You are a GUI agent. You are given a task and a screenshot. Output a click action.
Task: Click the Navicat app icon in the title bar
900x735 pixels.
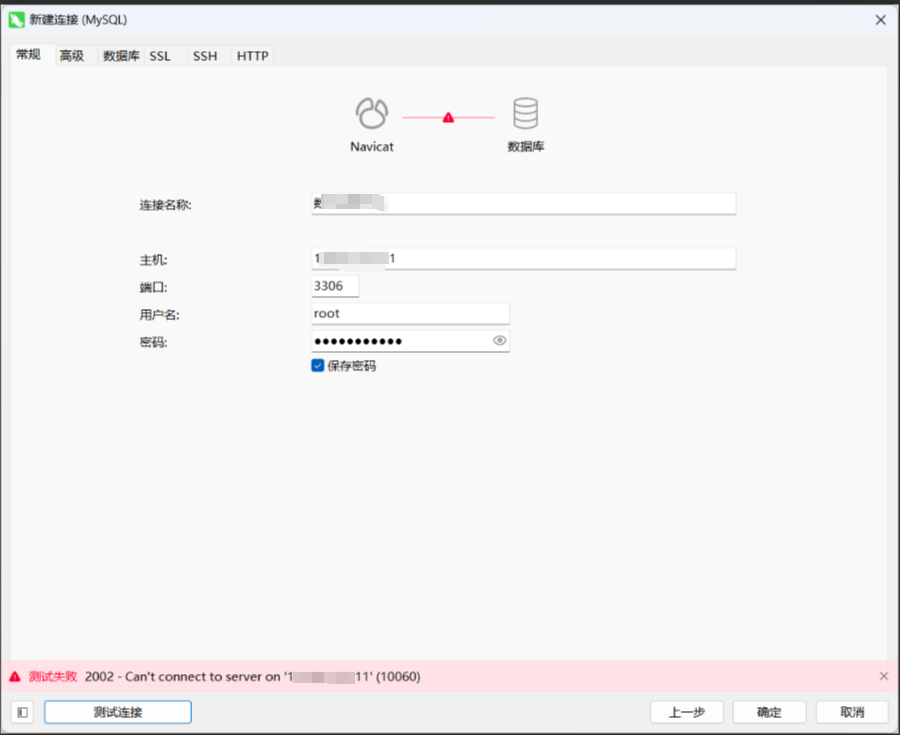[x=18, y=19]
